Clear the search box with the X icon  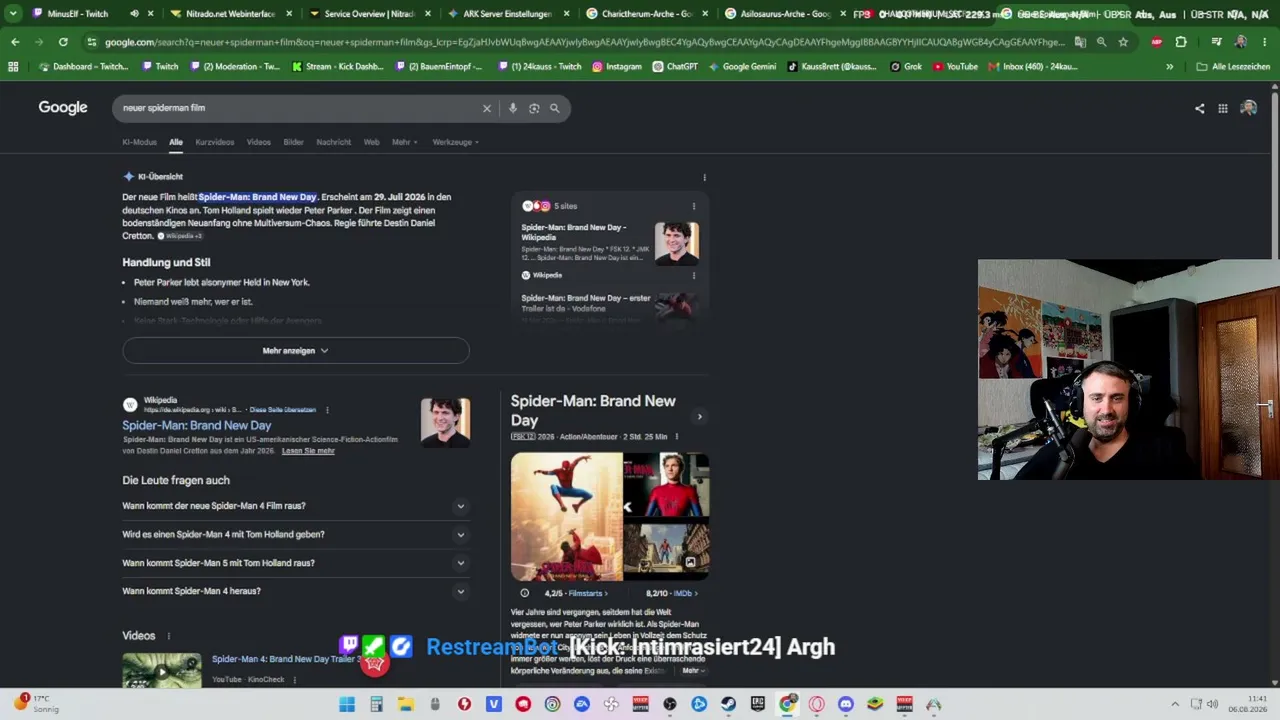pos(487,108)
